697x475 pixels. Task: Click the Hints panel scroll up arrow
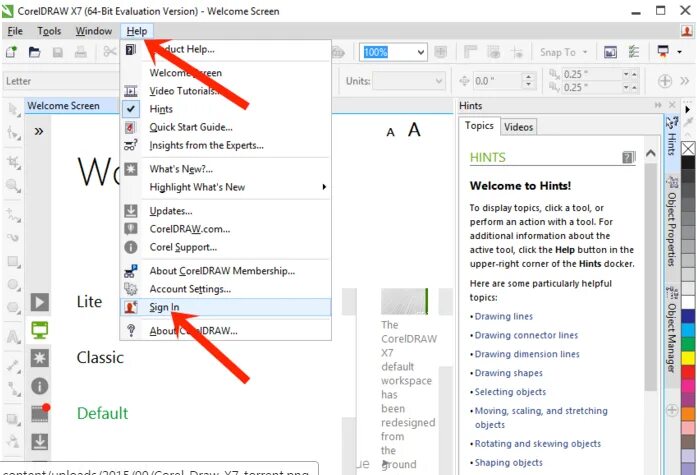click(651, 154)
